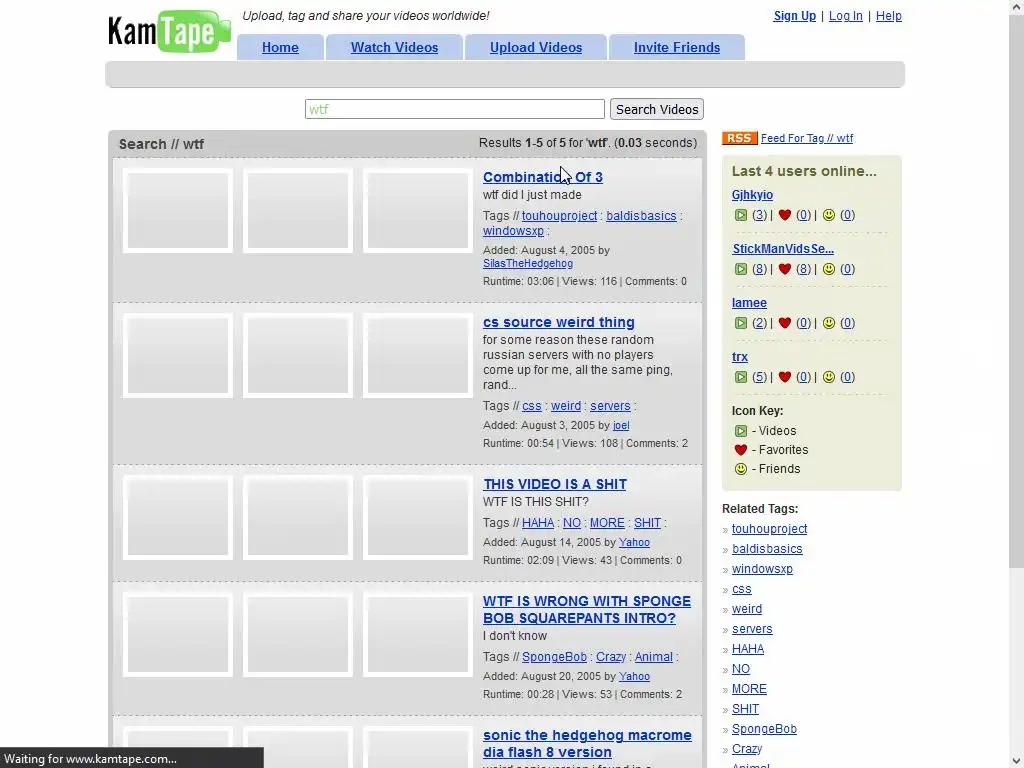1024x768 pixels.
Task: Go to the Upload Videos tab
Action: point(536,48)
